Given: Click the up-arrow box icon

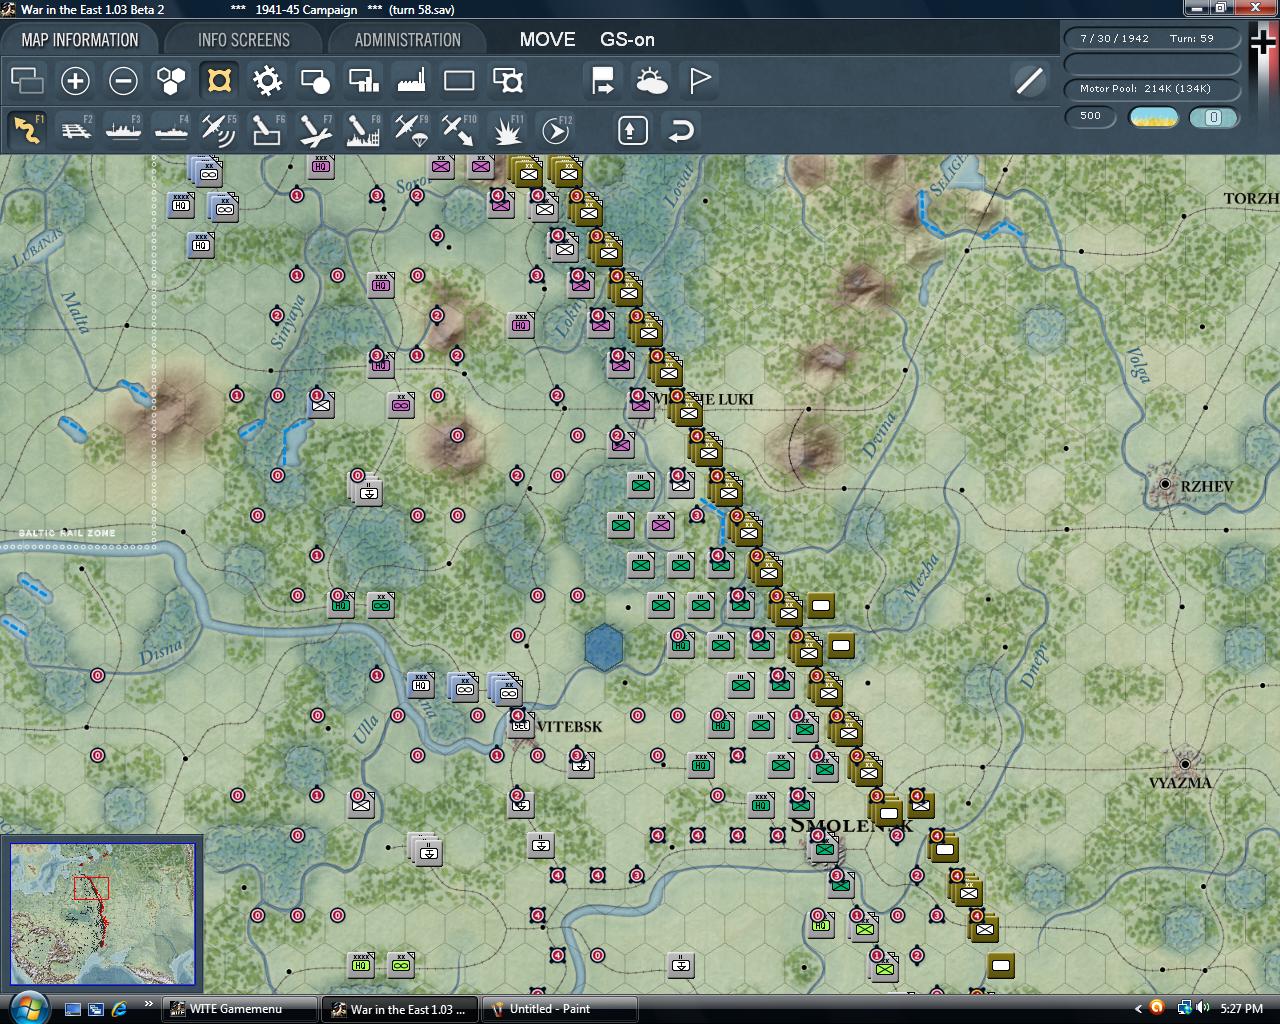Looking at the screenshot, I should coord(633,130).
